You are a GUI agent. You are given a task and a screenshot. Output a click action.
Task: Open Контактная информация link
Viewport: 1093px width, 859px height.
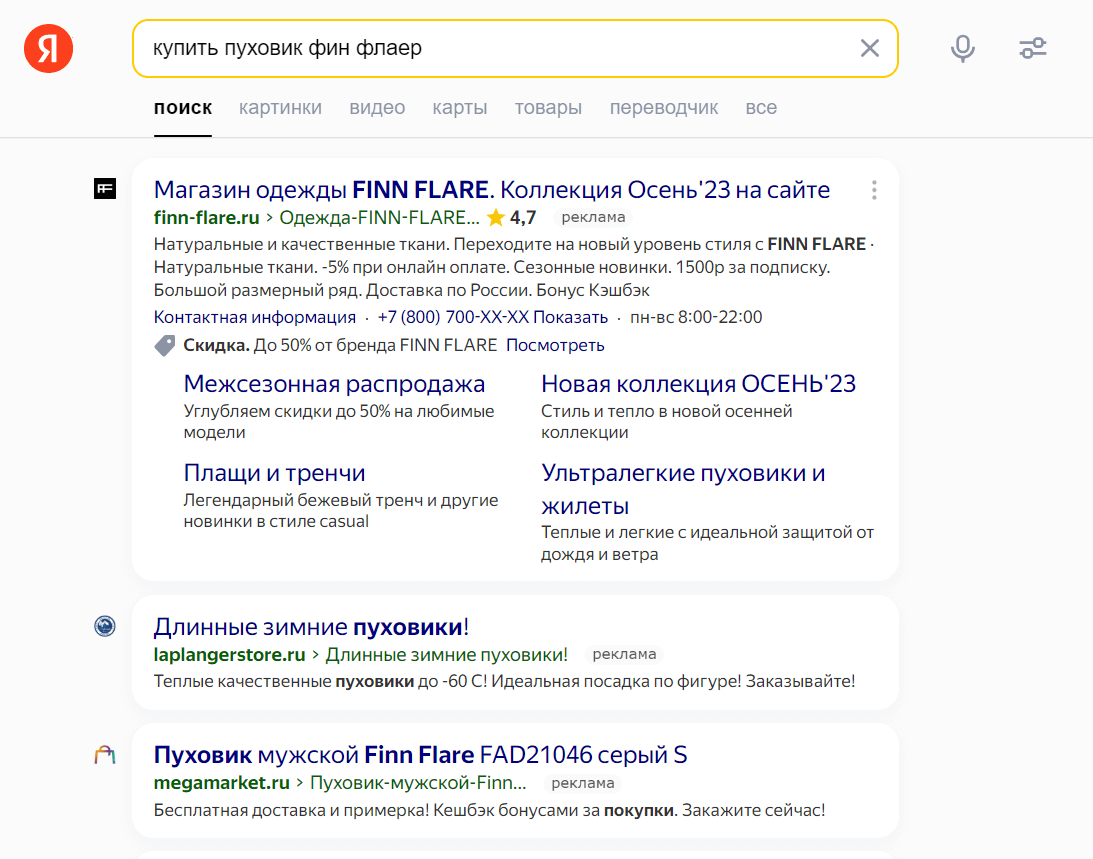pyautogui.click(x=255, y=317)
